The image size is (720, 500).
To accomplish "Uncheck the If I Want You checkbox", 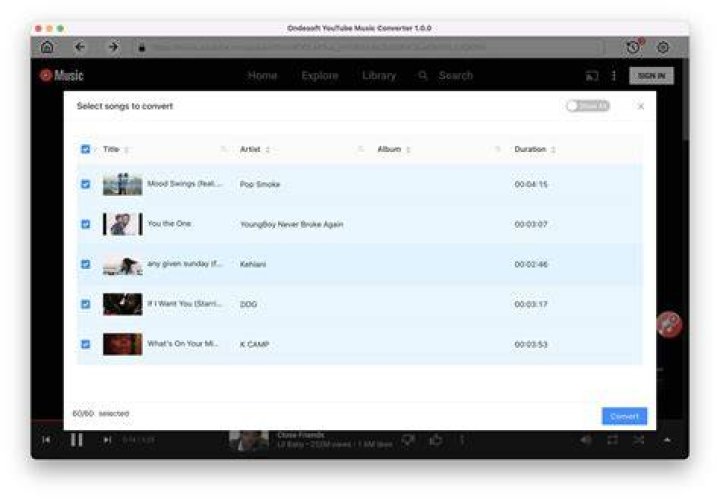I will click(x=85, y=304).
